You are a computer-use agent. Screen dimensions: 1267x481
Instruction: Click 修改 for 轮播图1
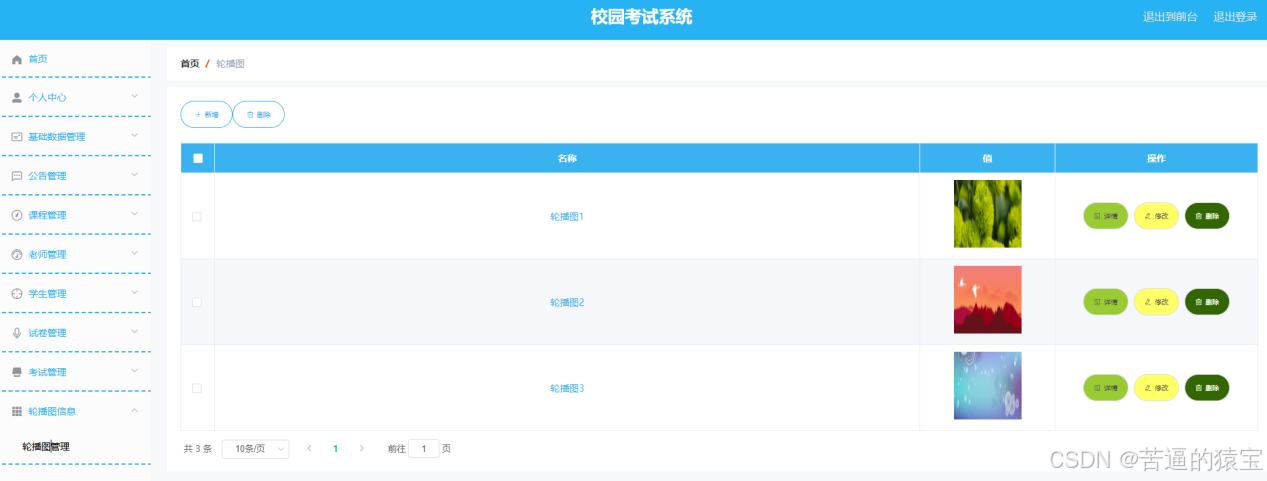click(1156, 216)
